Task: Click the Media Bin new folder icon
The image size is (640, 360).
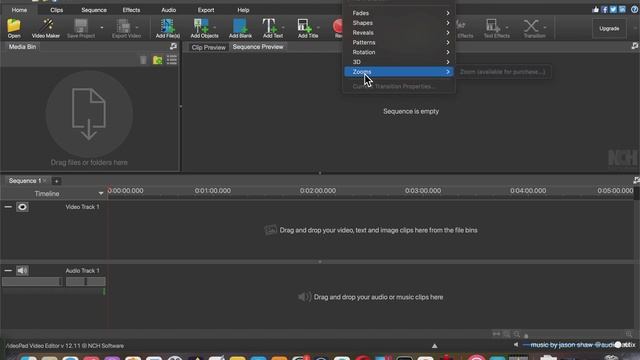Action: [x=158, y=60]
